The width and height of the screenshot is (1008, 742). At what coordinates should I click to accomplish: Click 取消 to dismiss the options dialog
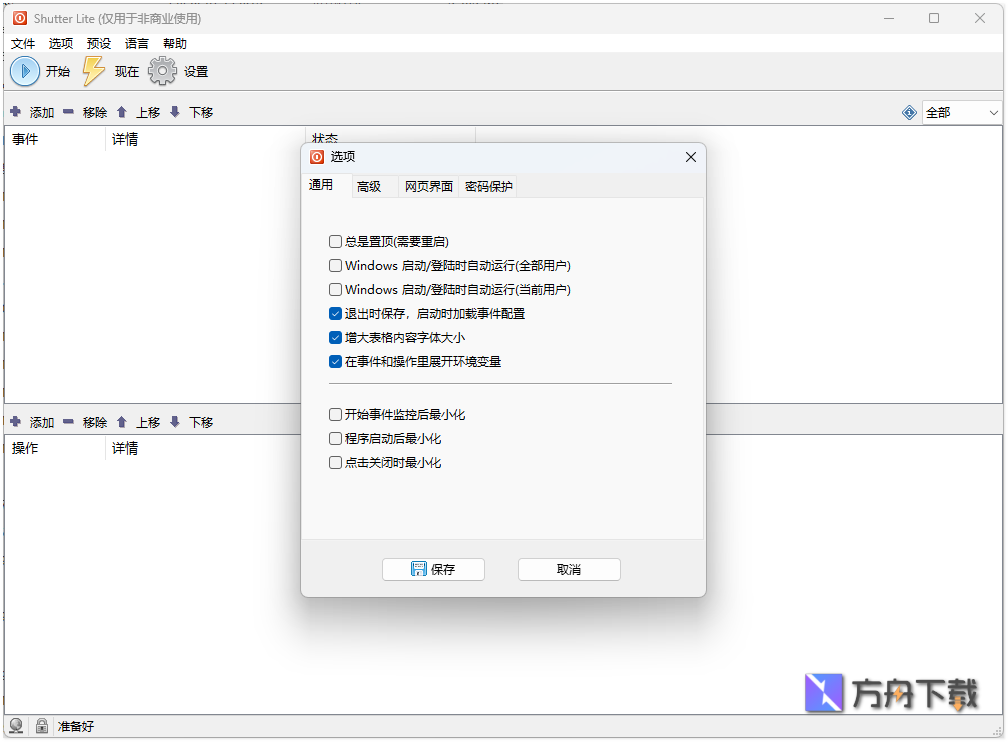click(x=568, y=569)
